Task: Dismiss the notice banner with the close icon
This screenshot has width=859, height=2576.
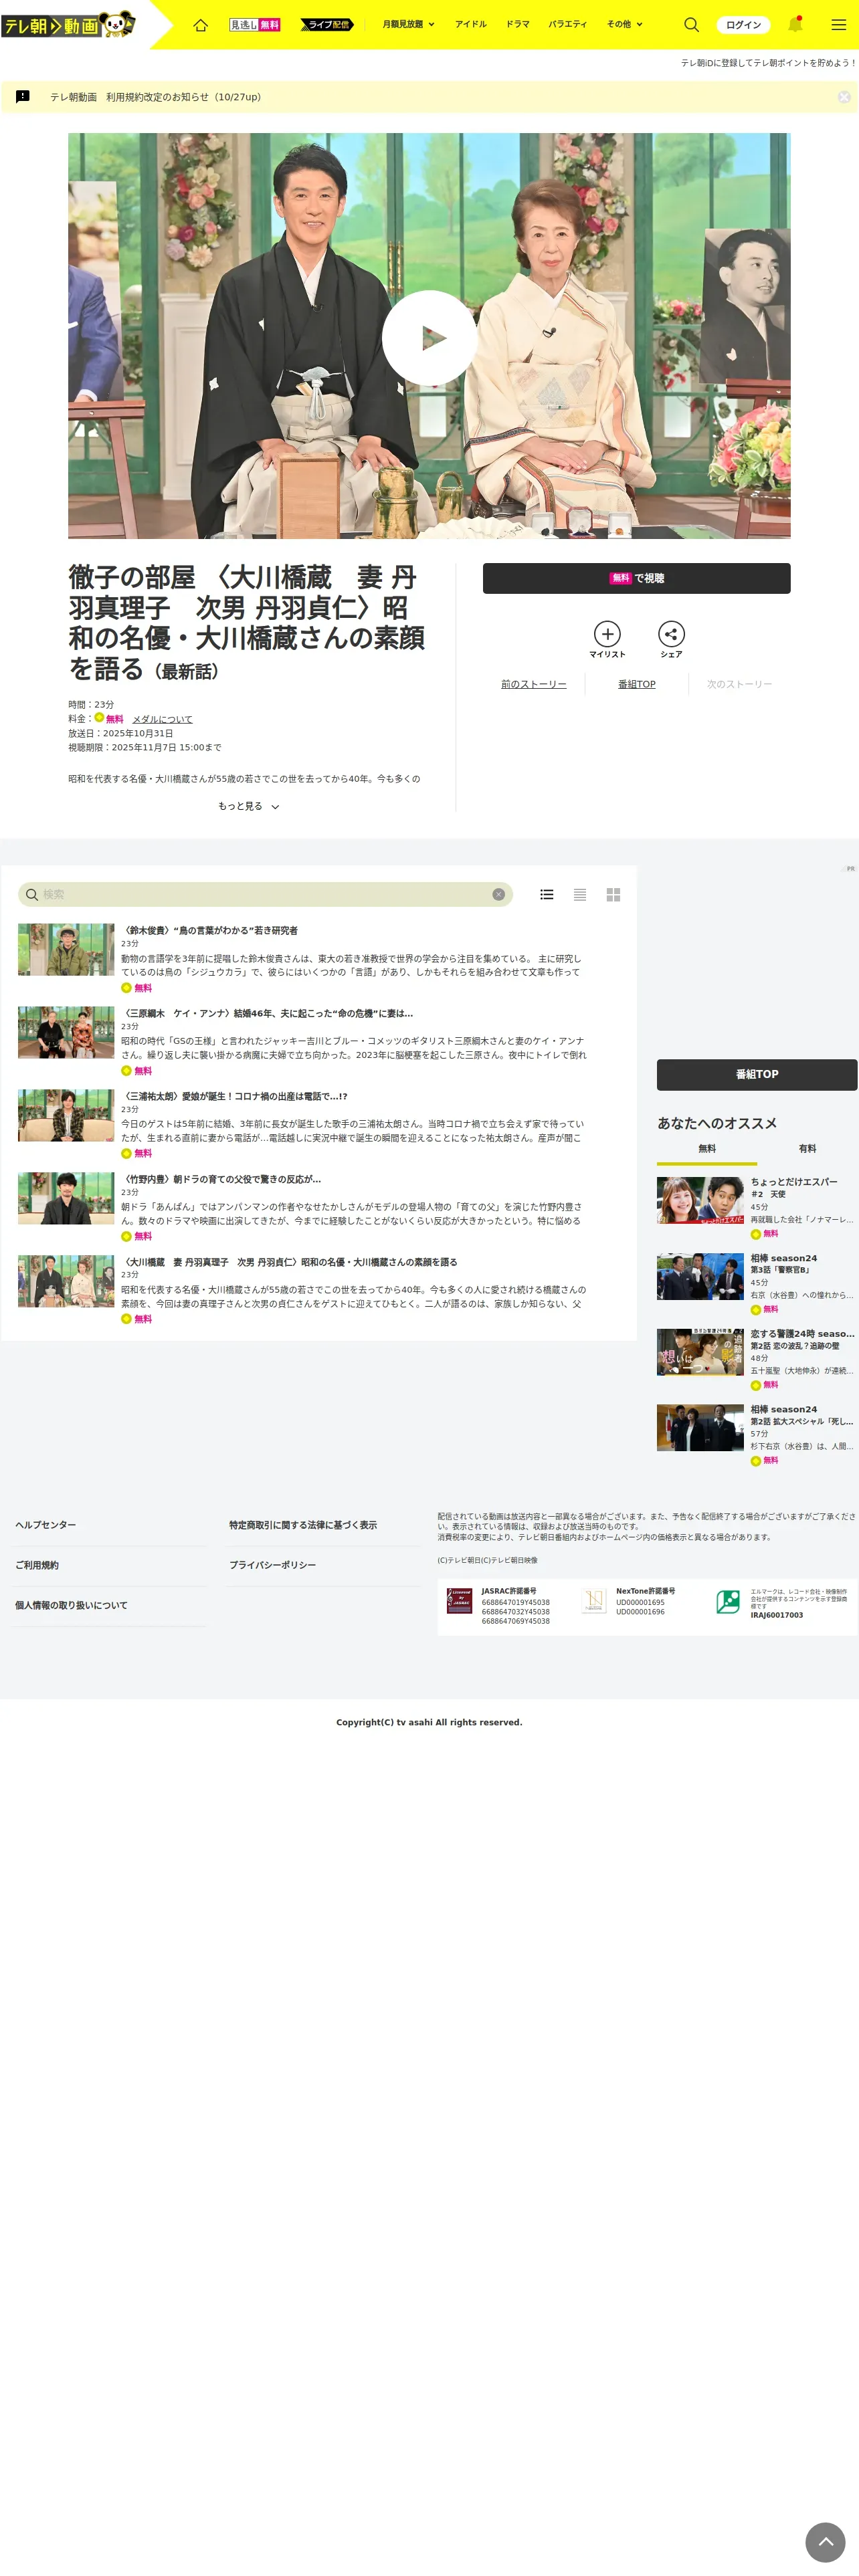Action: pos(844,97)
